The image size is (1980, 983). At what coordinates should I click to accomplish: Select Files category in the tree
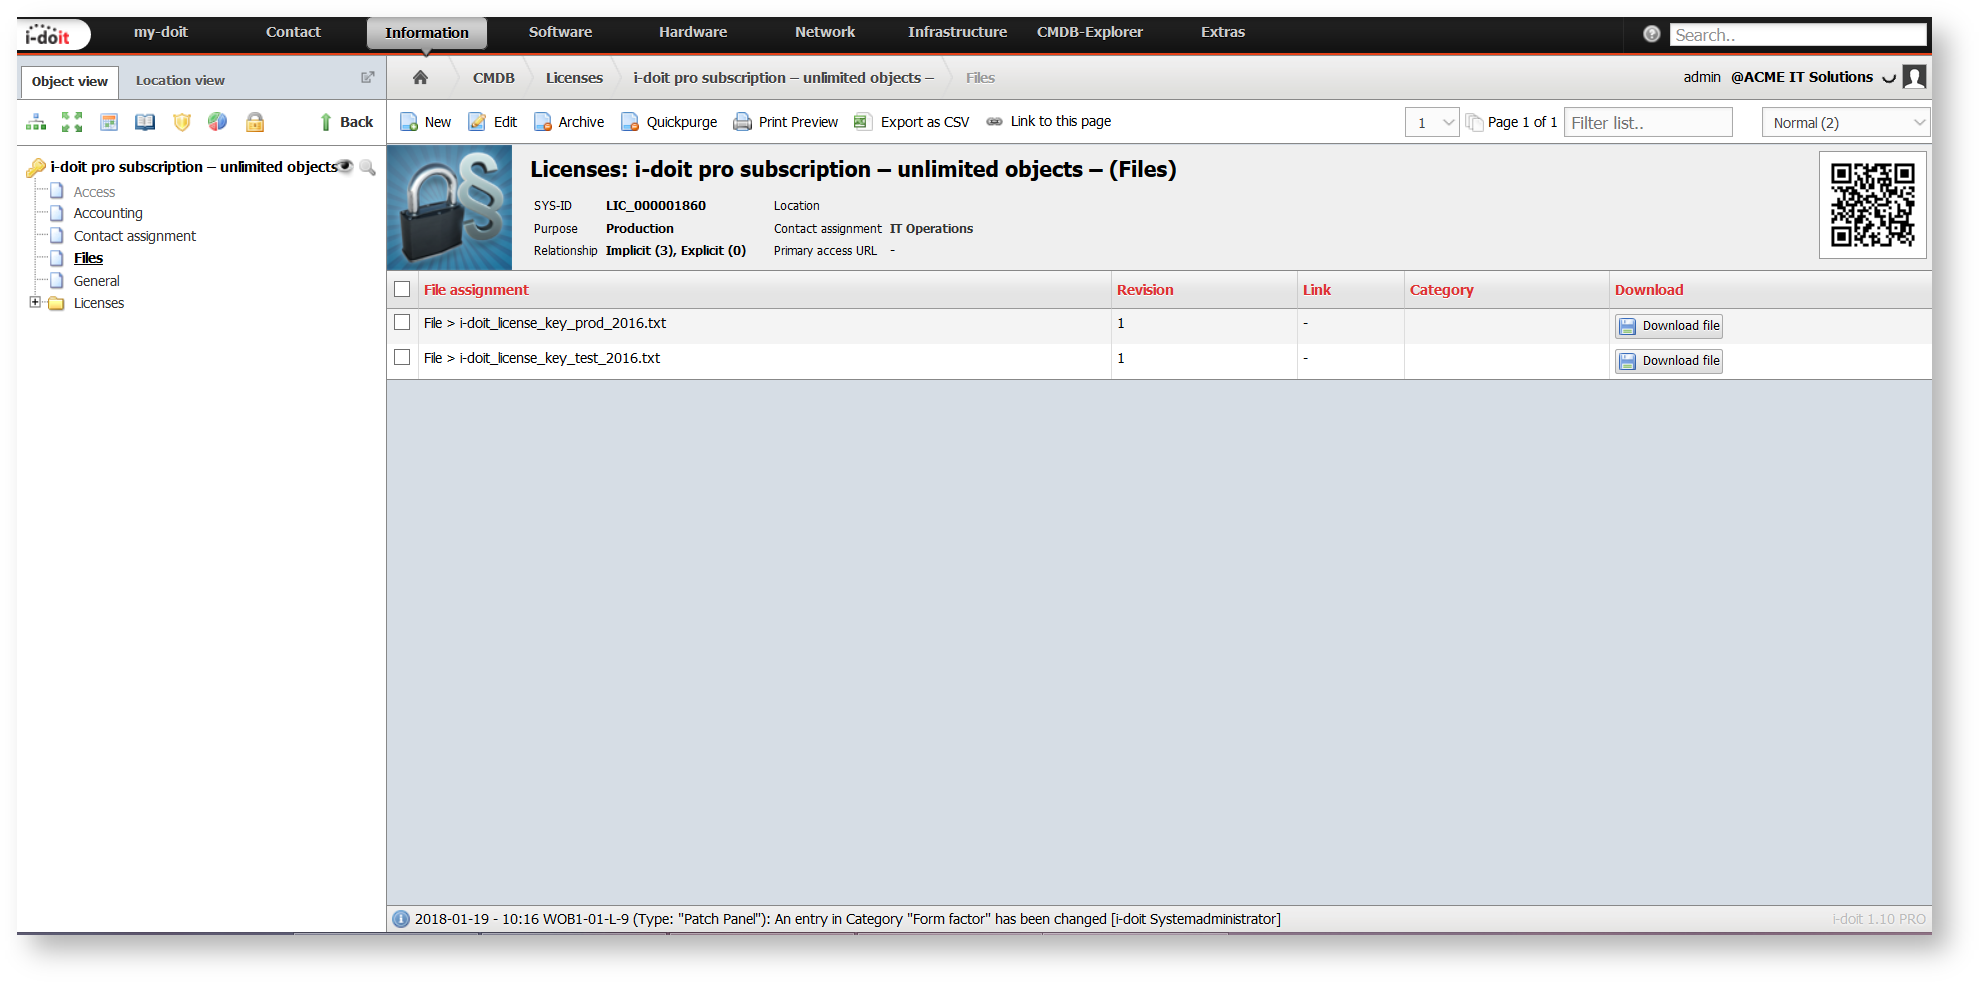(x=88, y=258)
